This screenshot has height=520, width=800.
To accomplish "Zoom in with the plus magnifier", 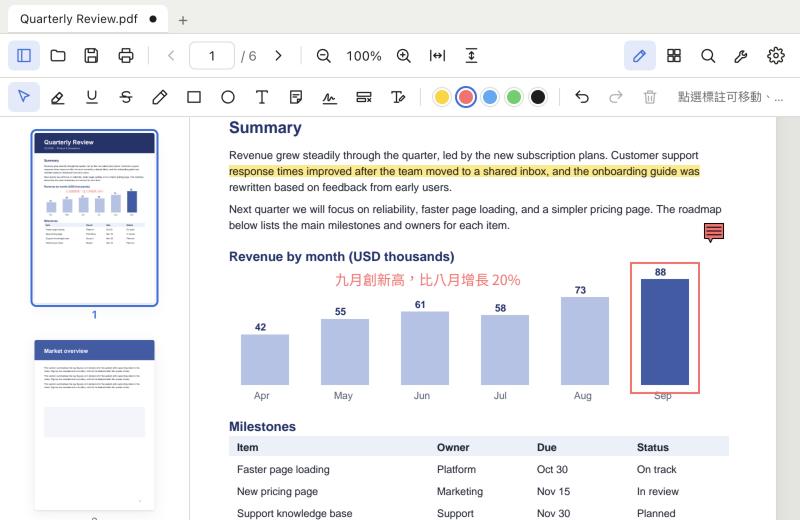I will (x=404, y=56).
